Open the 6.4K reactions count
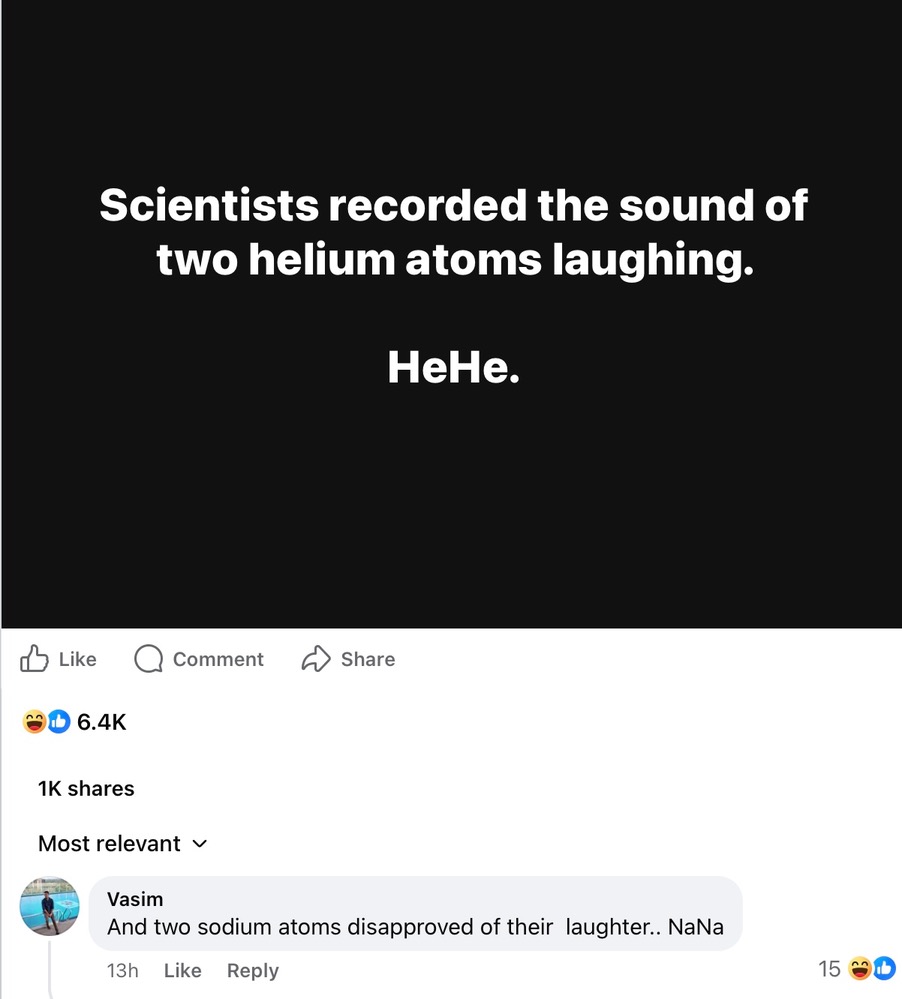The width and height of the screenshot is (902, 999). (101, 721)
